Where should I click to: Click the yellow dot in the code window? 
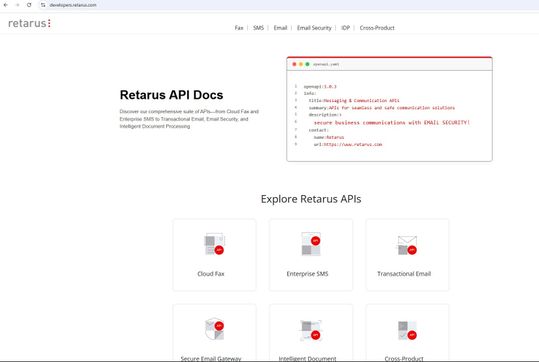pyautogui.click(x=301, y=64)
